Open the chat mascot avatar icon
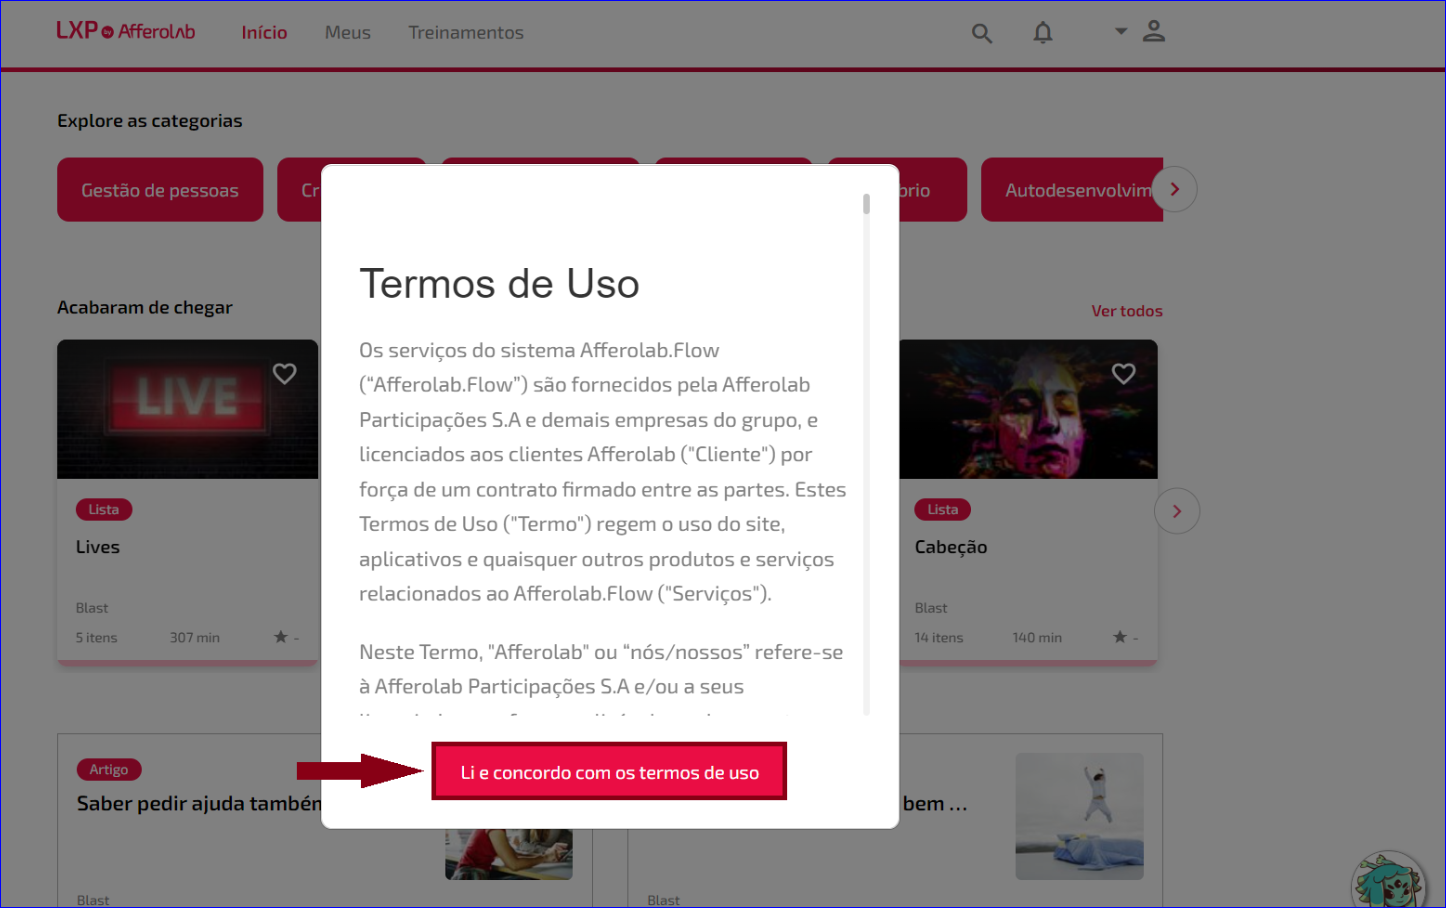 1388,881
